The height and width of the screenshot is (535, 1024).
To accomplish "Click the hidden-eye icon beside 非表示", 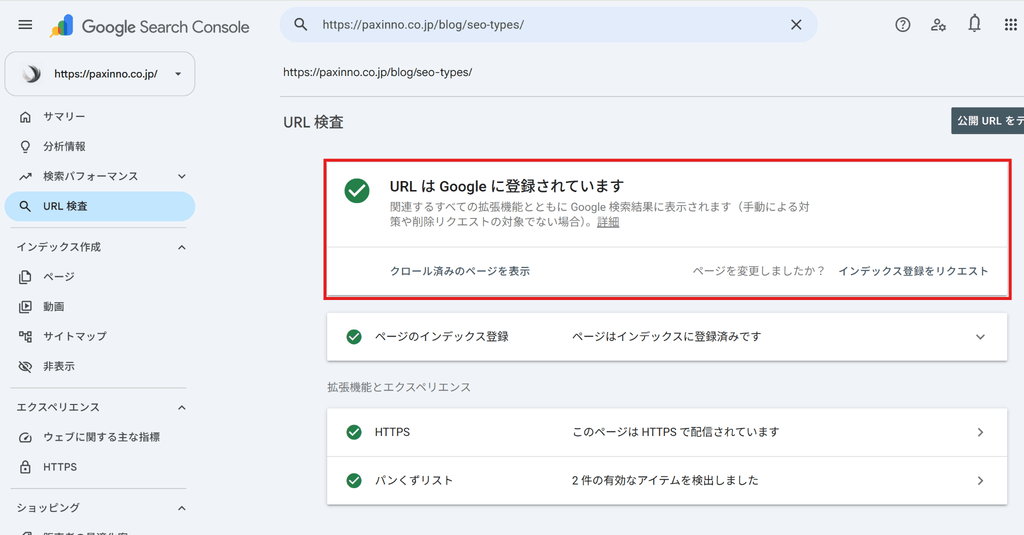I will pos(25,366).
